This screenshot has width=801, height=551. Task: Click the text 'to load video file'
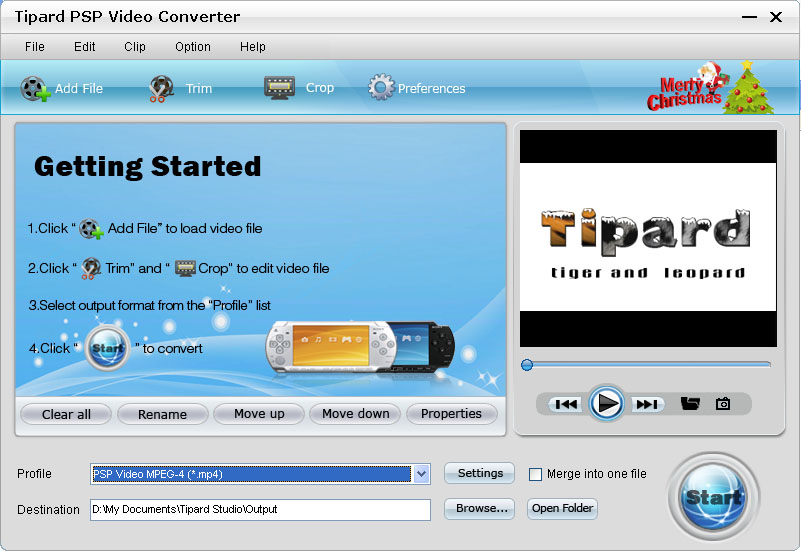tap(214, 228)
